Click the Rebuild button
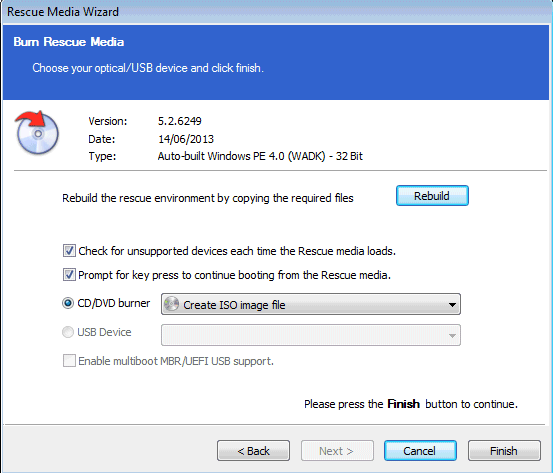 click(432, 195)
